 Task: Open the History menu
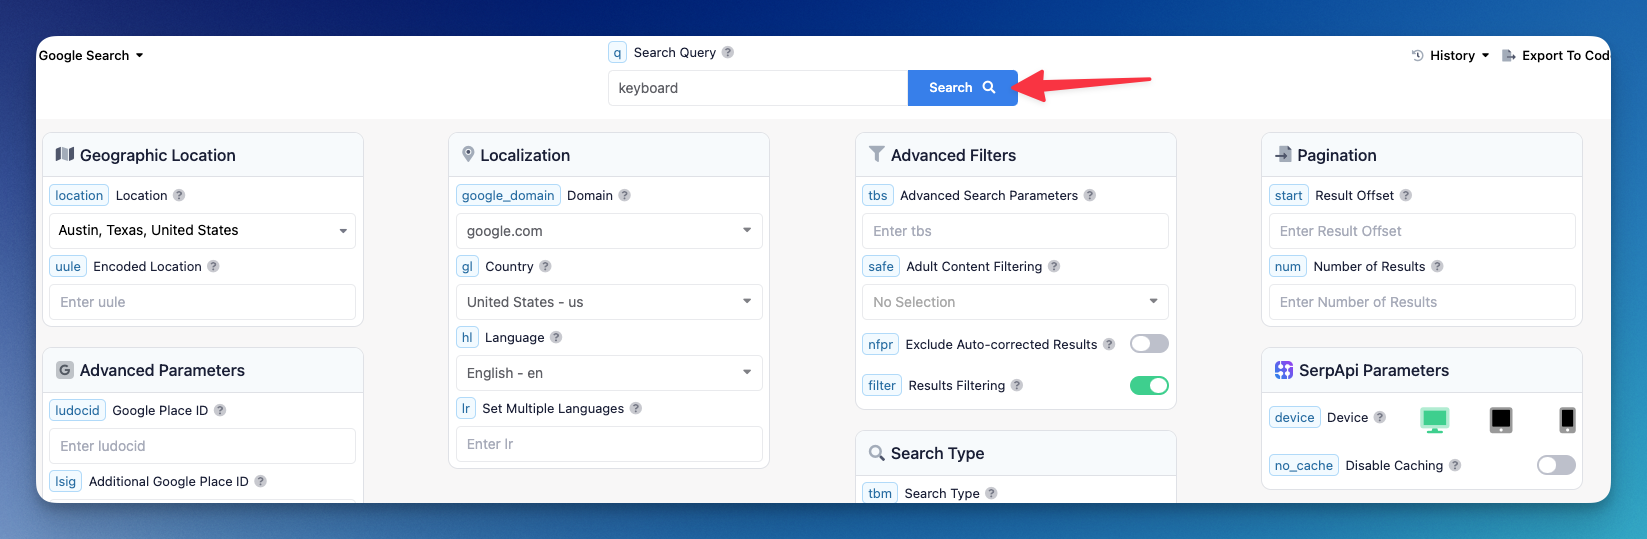(1450, 55)
